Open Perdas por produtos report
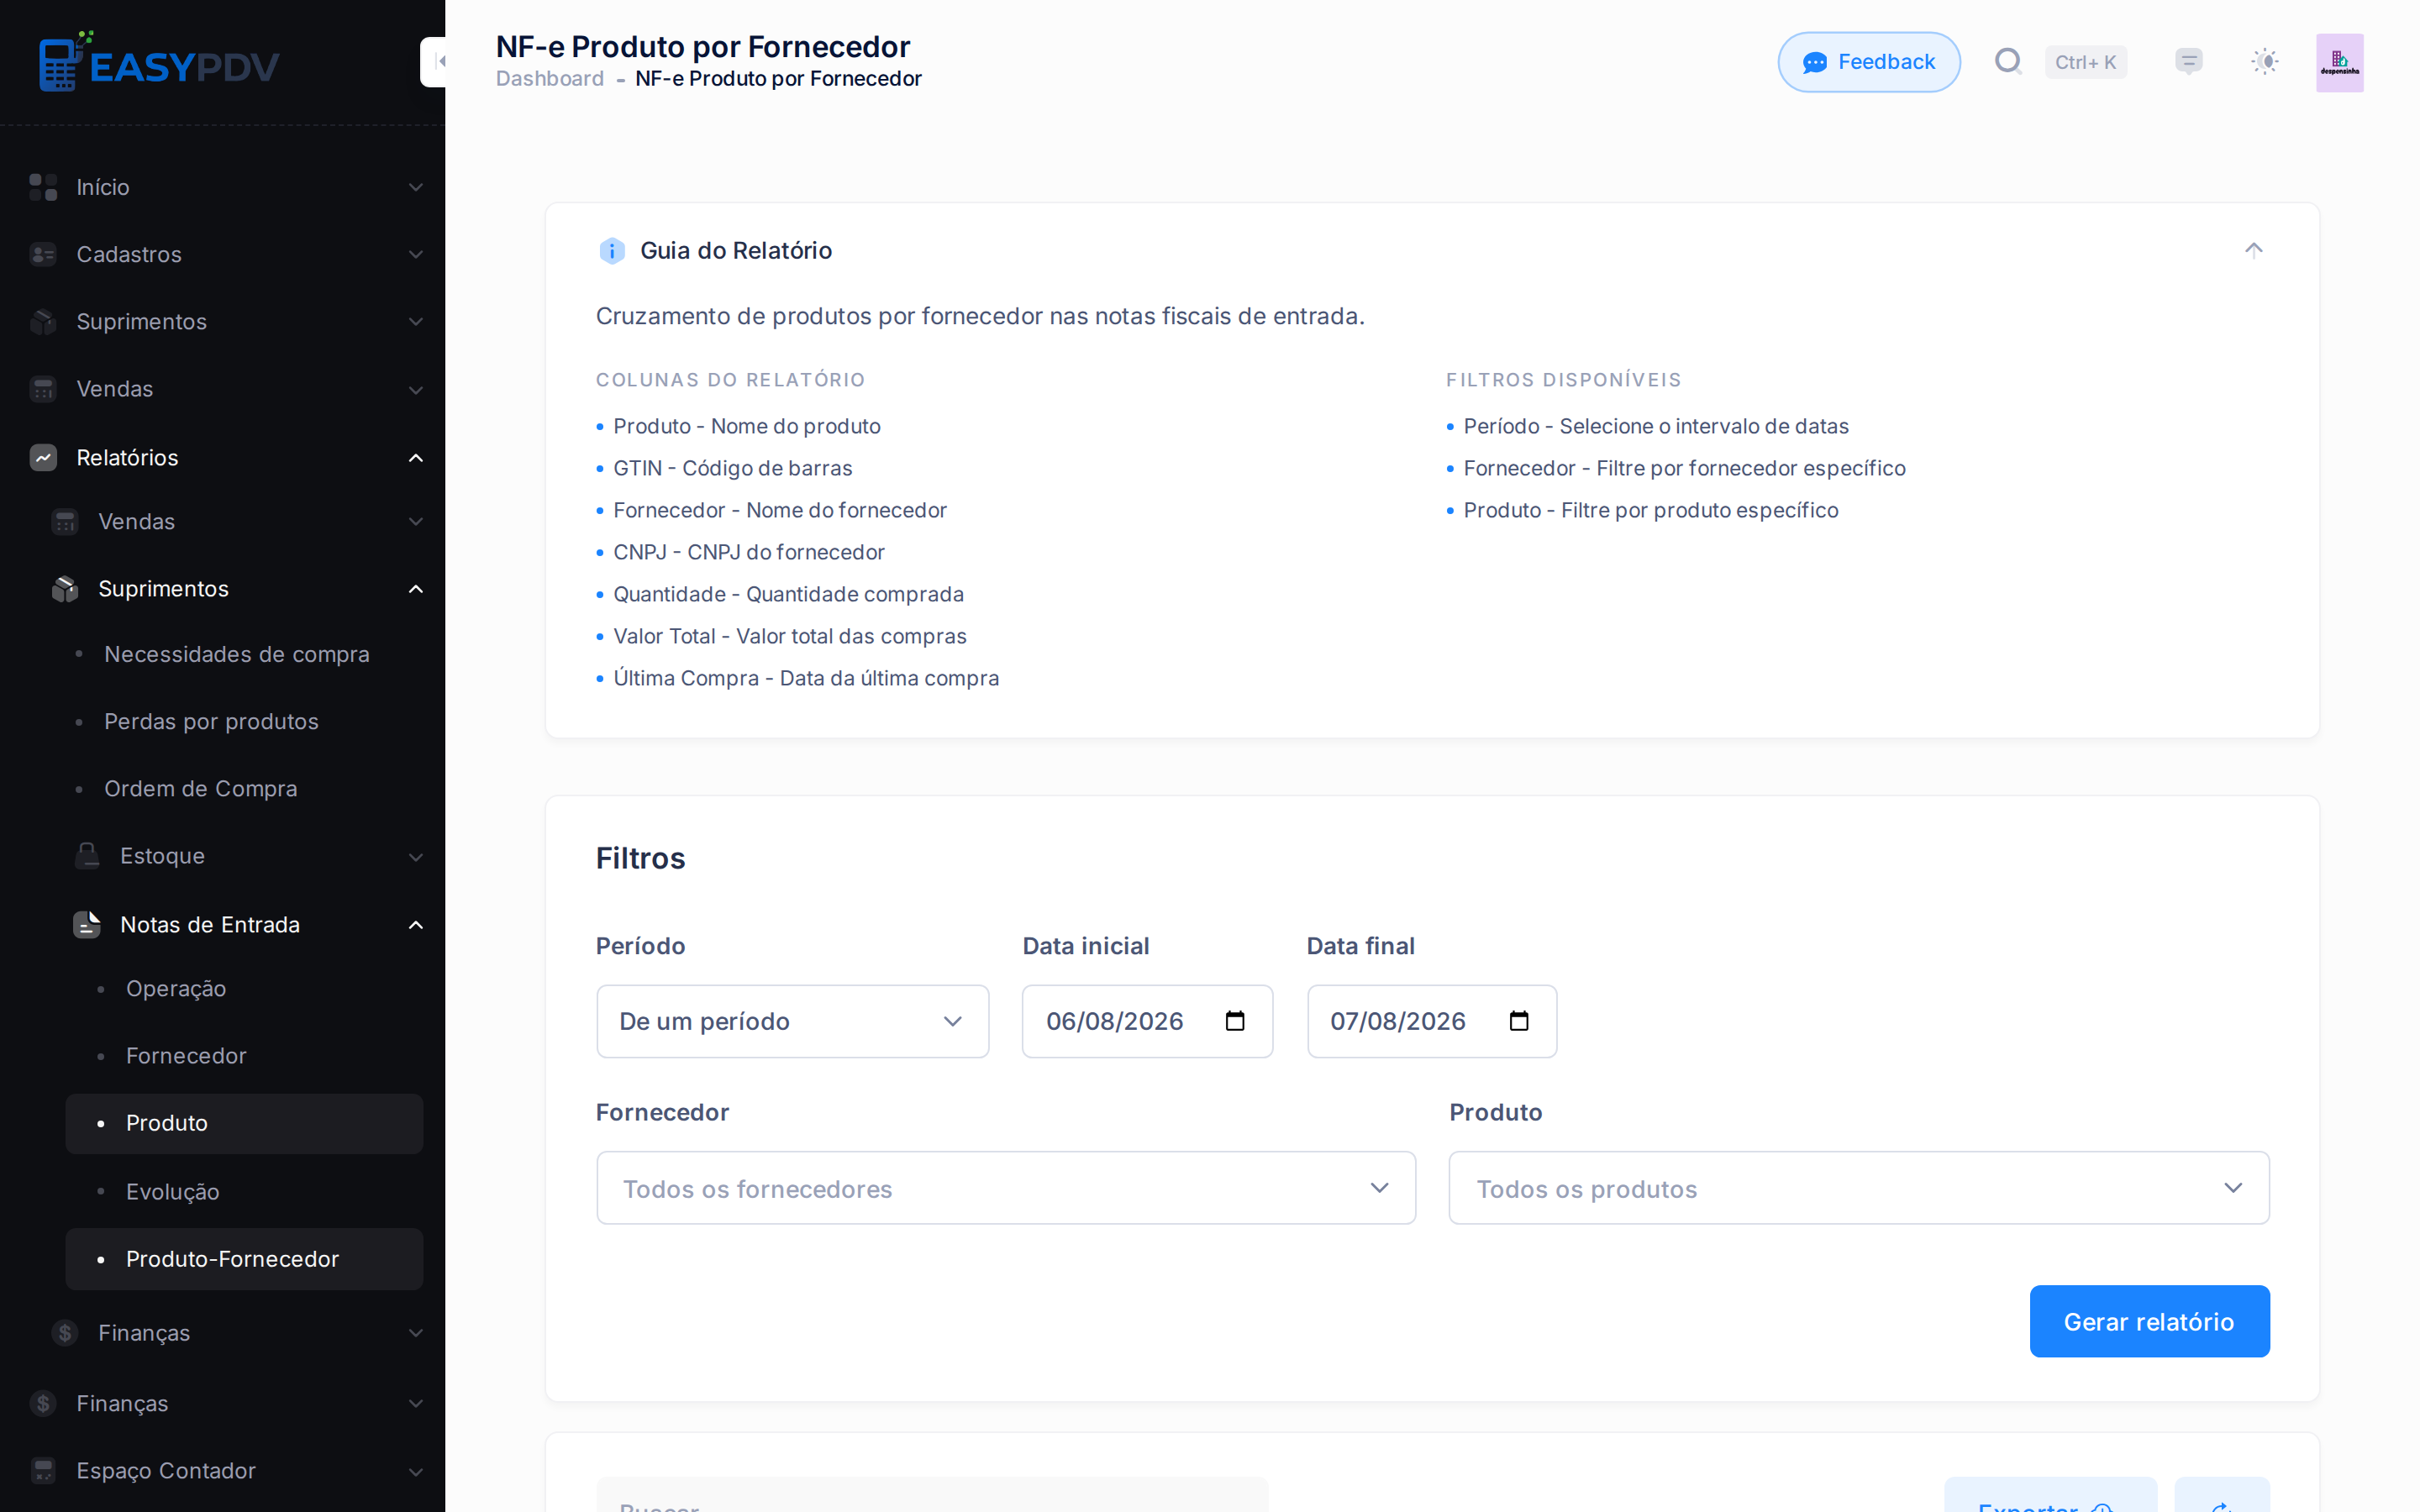Image resolution: width=2420 pixels, height=1512 pixels. click(x=211, y=722)
